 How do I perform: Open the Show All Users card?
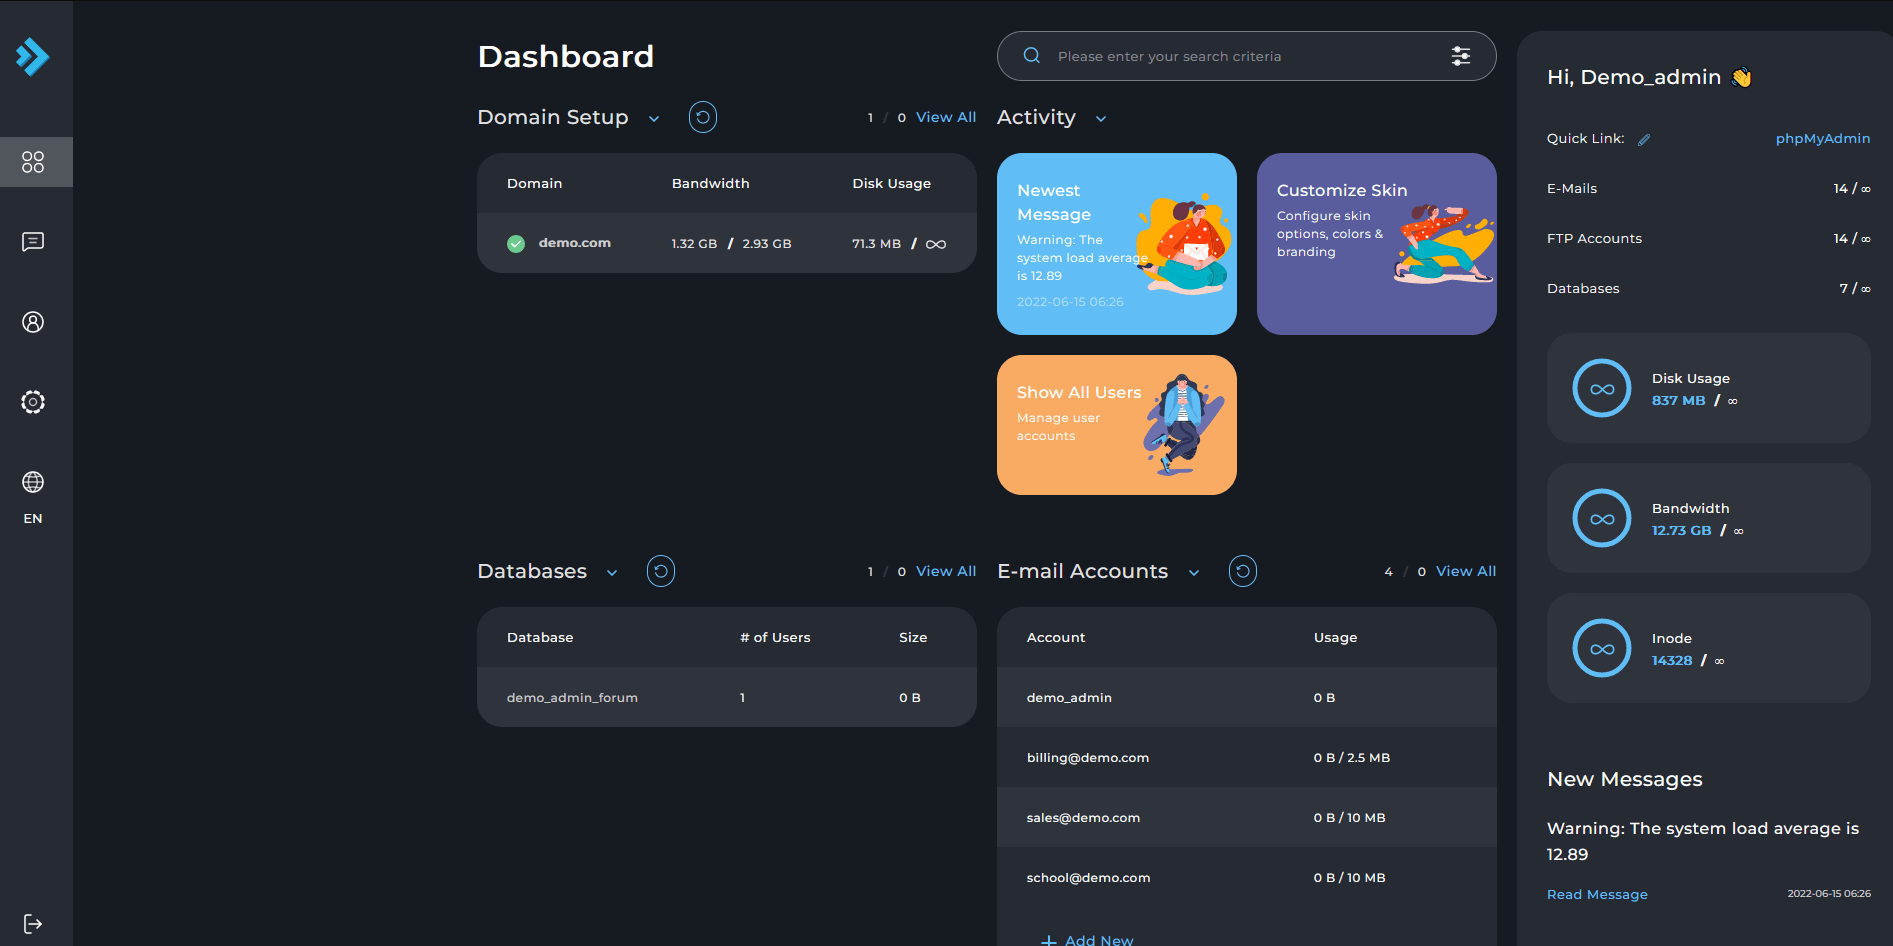pos(1116,425)
